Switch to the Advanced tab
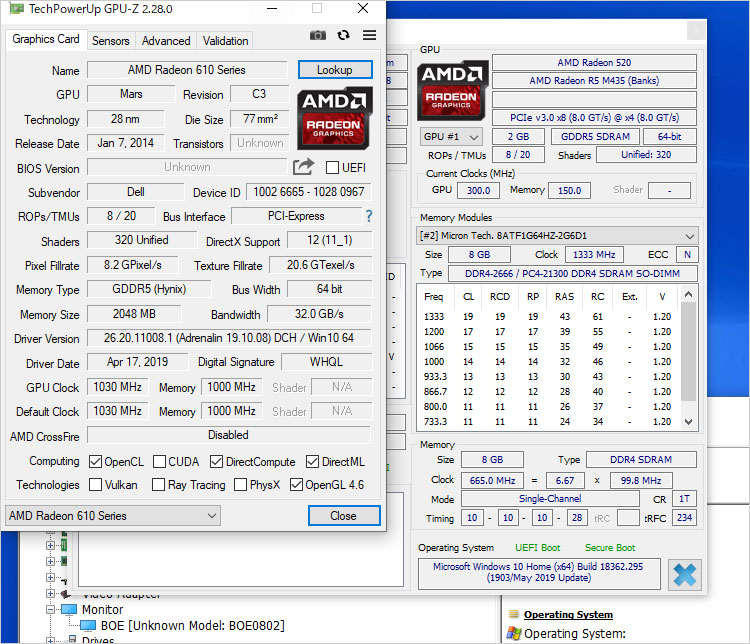Image resolution: width=750 pixels, height=644 pixels. click(x=166, y=41)
